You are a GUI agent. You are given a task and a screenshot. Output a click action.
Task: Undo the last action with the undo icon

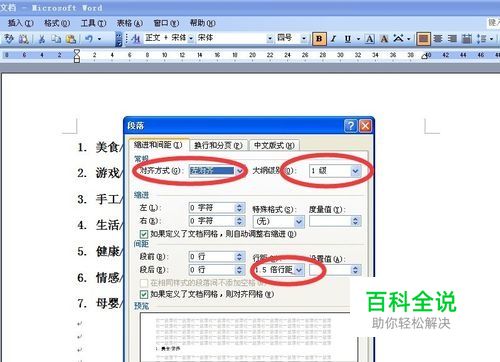tap(89, 39)
